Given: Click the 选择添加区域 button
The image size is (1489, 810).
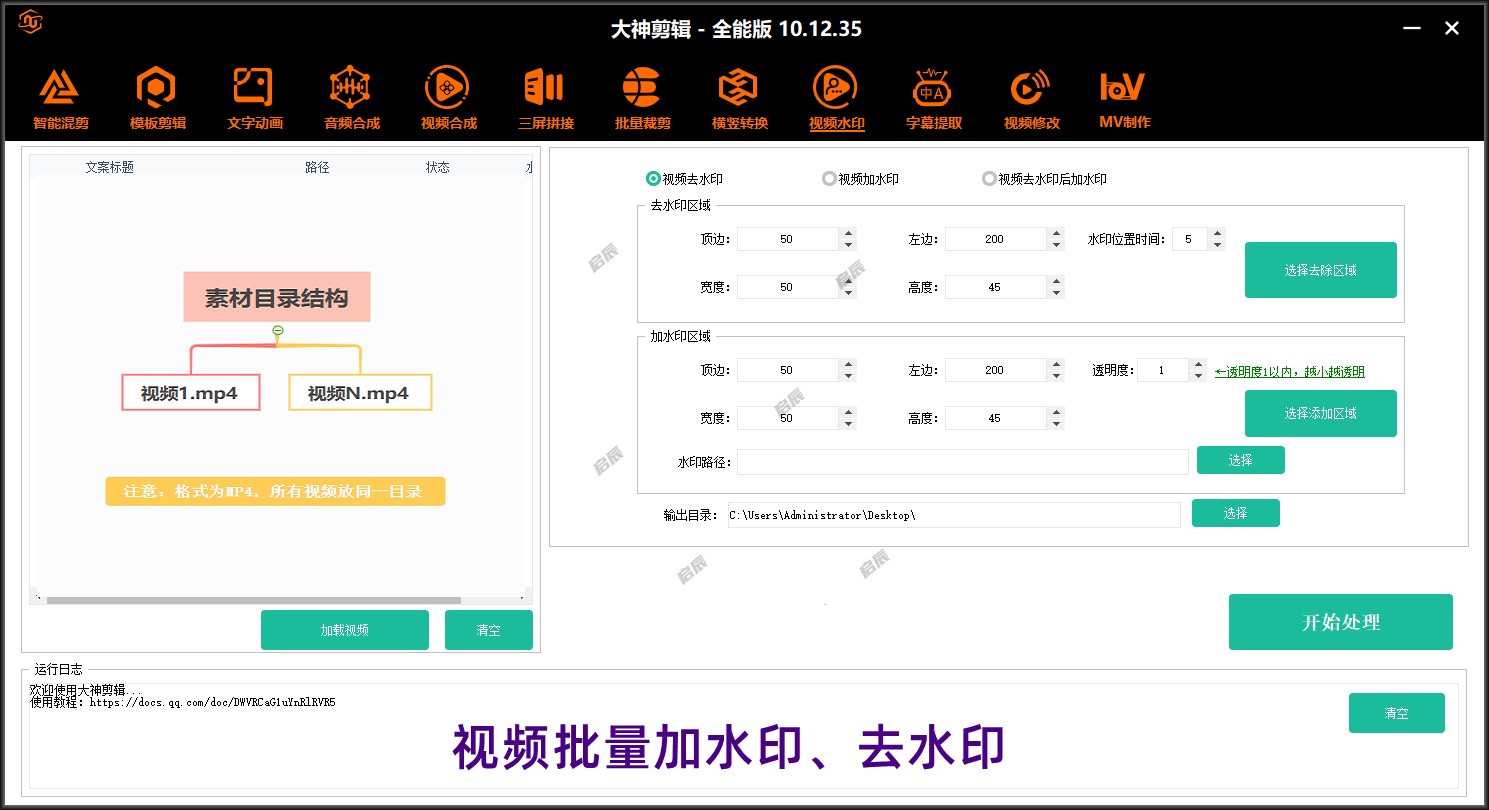Looking at the screenshot, I should tap(1320, 413).
